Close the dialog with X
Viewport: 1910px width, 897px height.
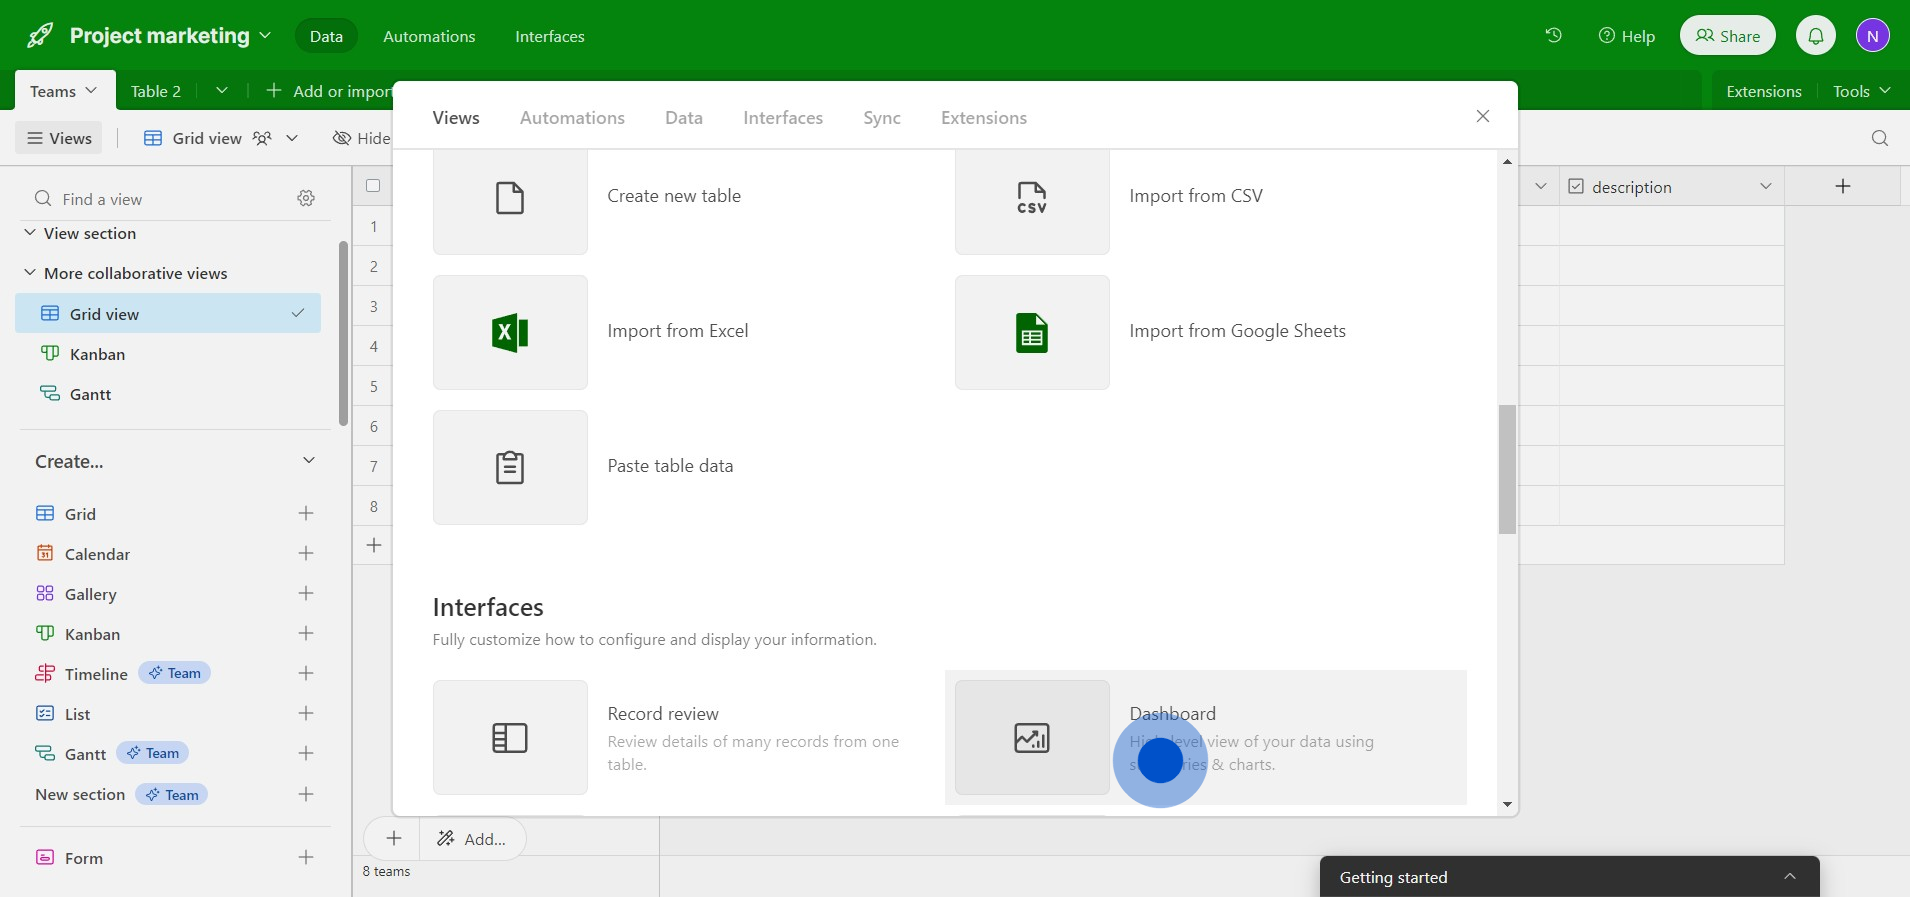pyautogui.click(x=1483, y=116)
